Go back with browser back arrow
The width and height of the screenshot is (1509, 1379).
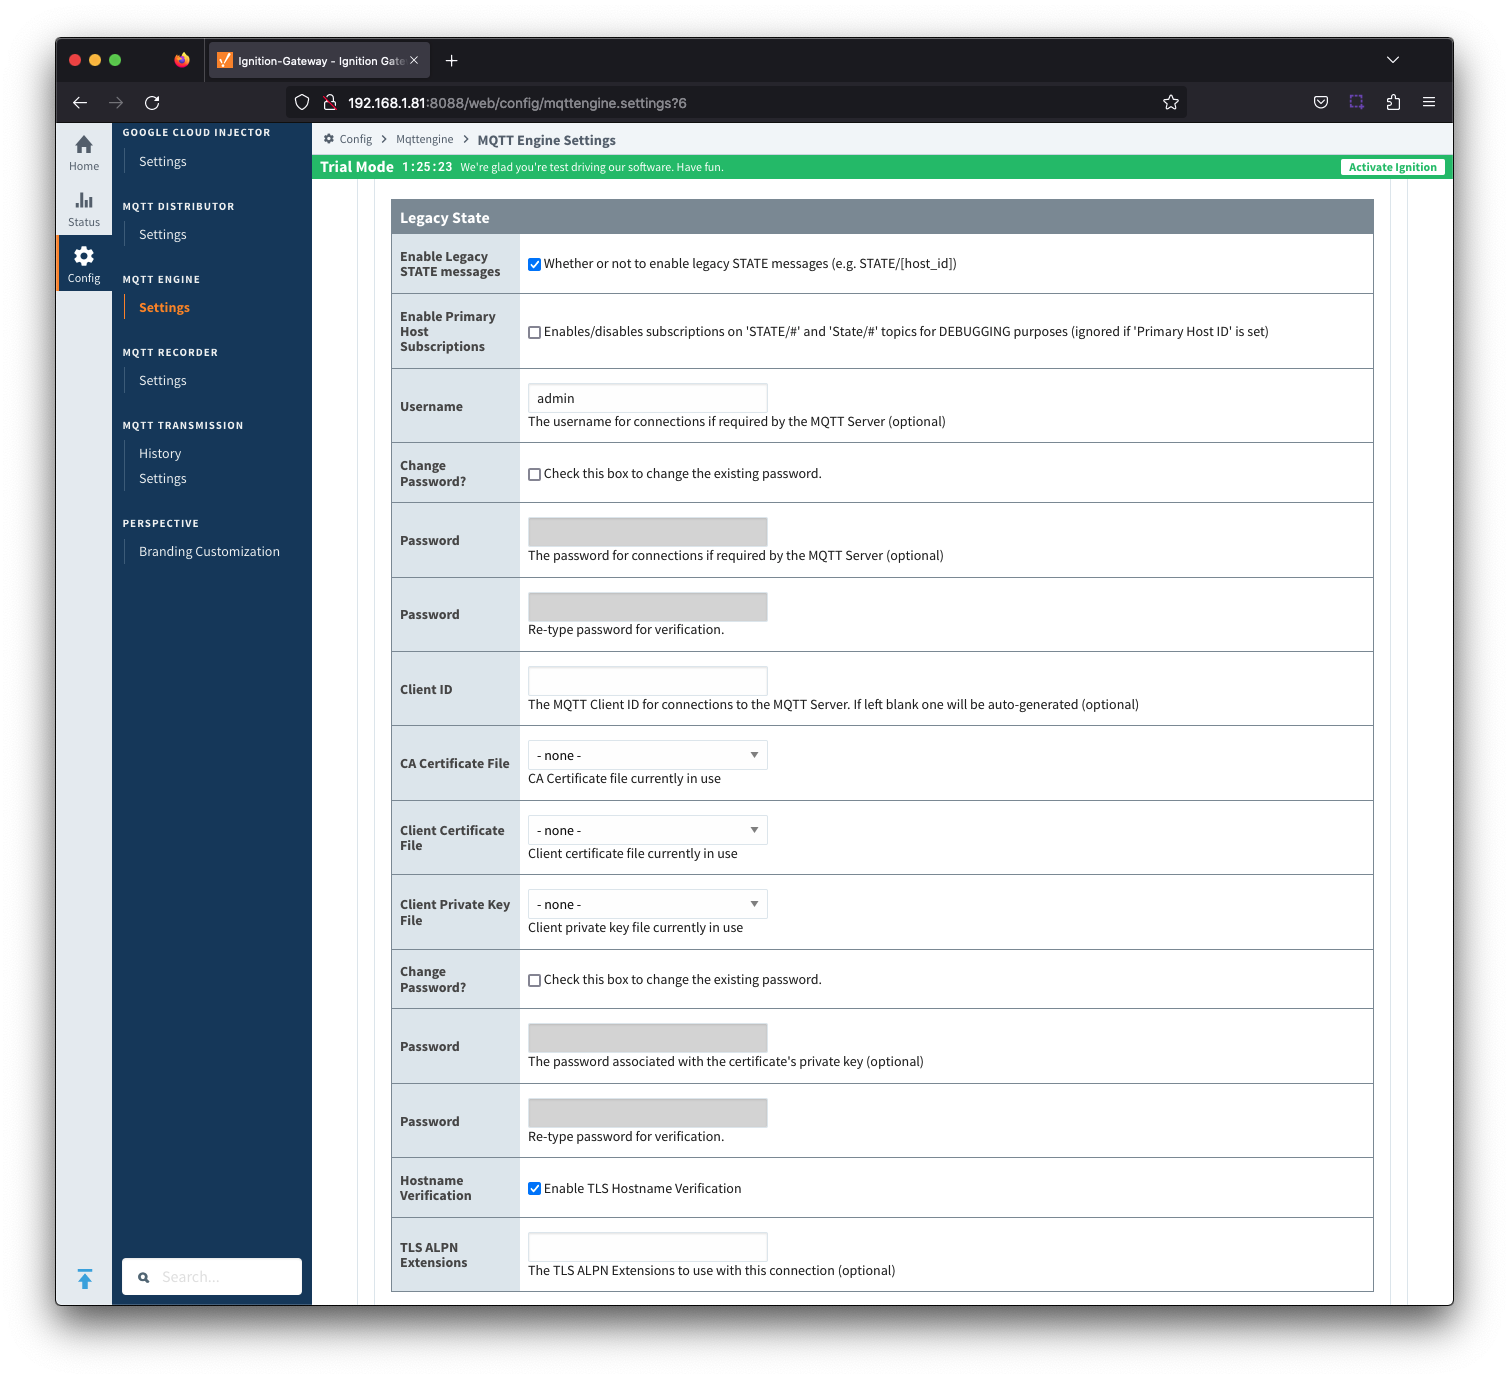click(x=80, y=102)
